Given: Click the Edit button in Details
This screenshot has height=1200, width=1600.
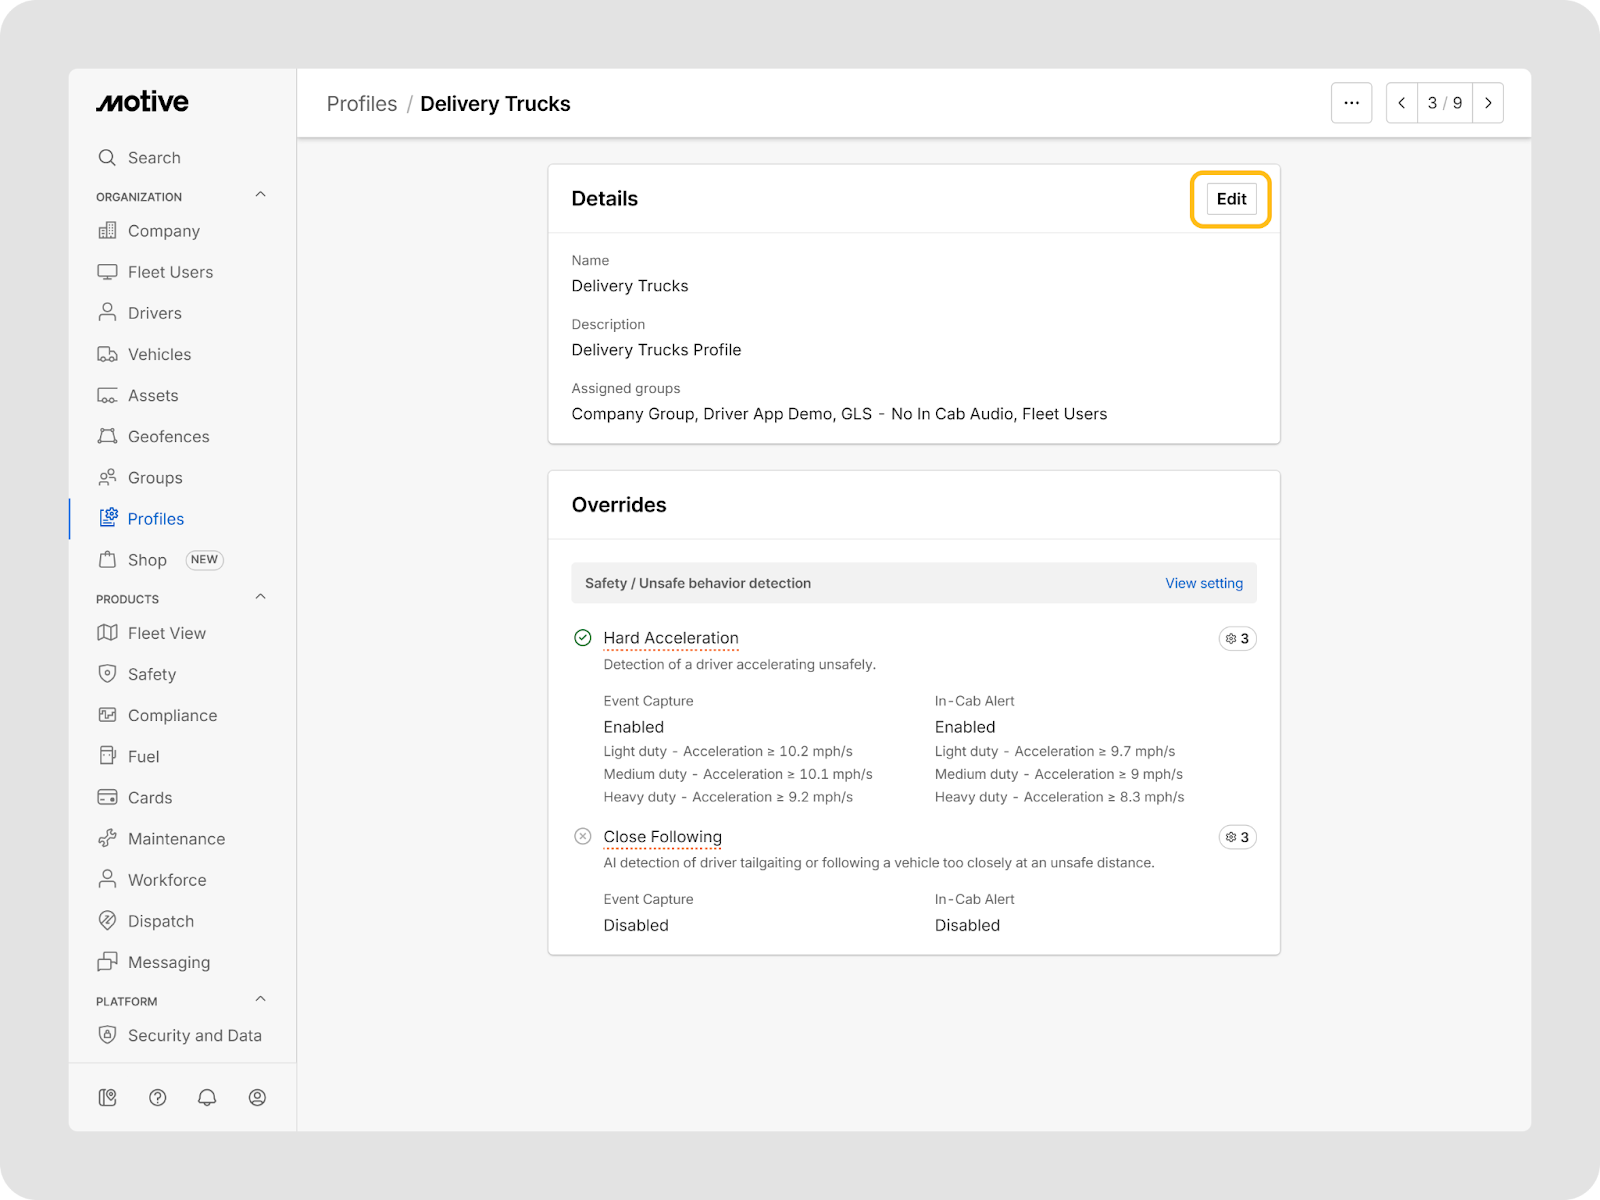Looking at the screenshot, I should (1231, 199).
